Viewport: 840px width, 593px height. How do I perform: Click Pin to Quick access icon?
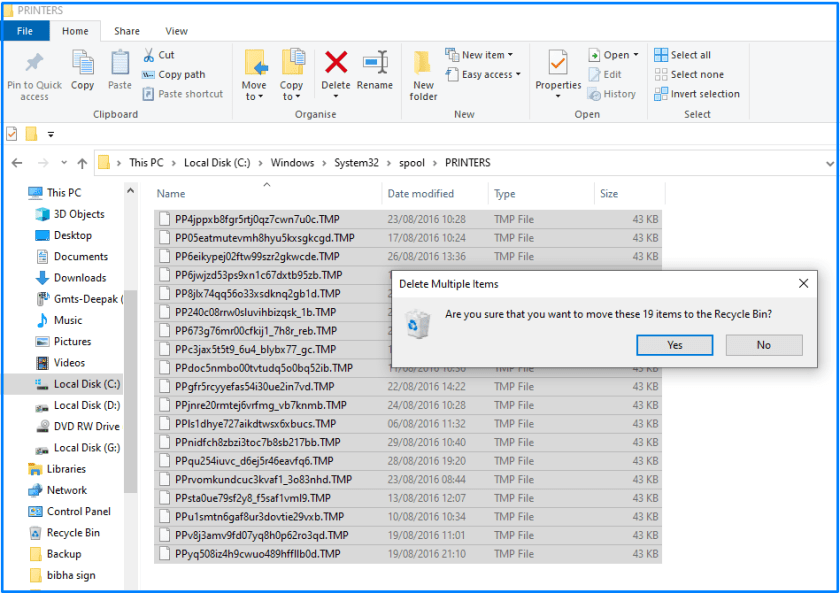coord(34,63)
